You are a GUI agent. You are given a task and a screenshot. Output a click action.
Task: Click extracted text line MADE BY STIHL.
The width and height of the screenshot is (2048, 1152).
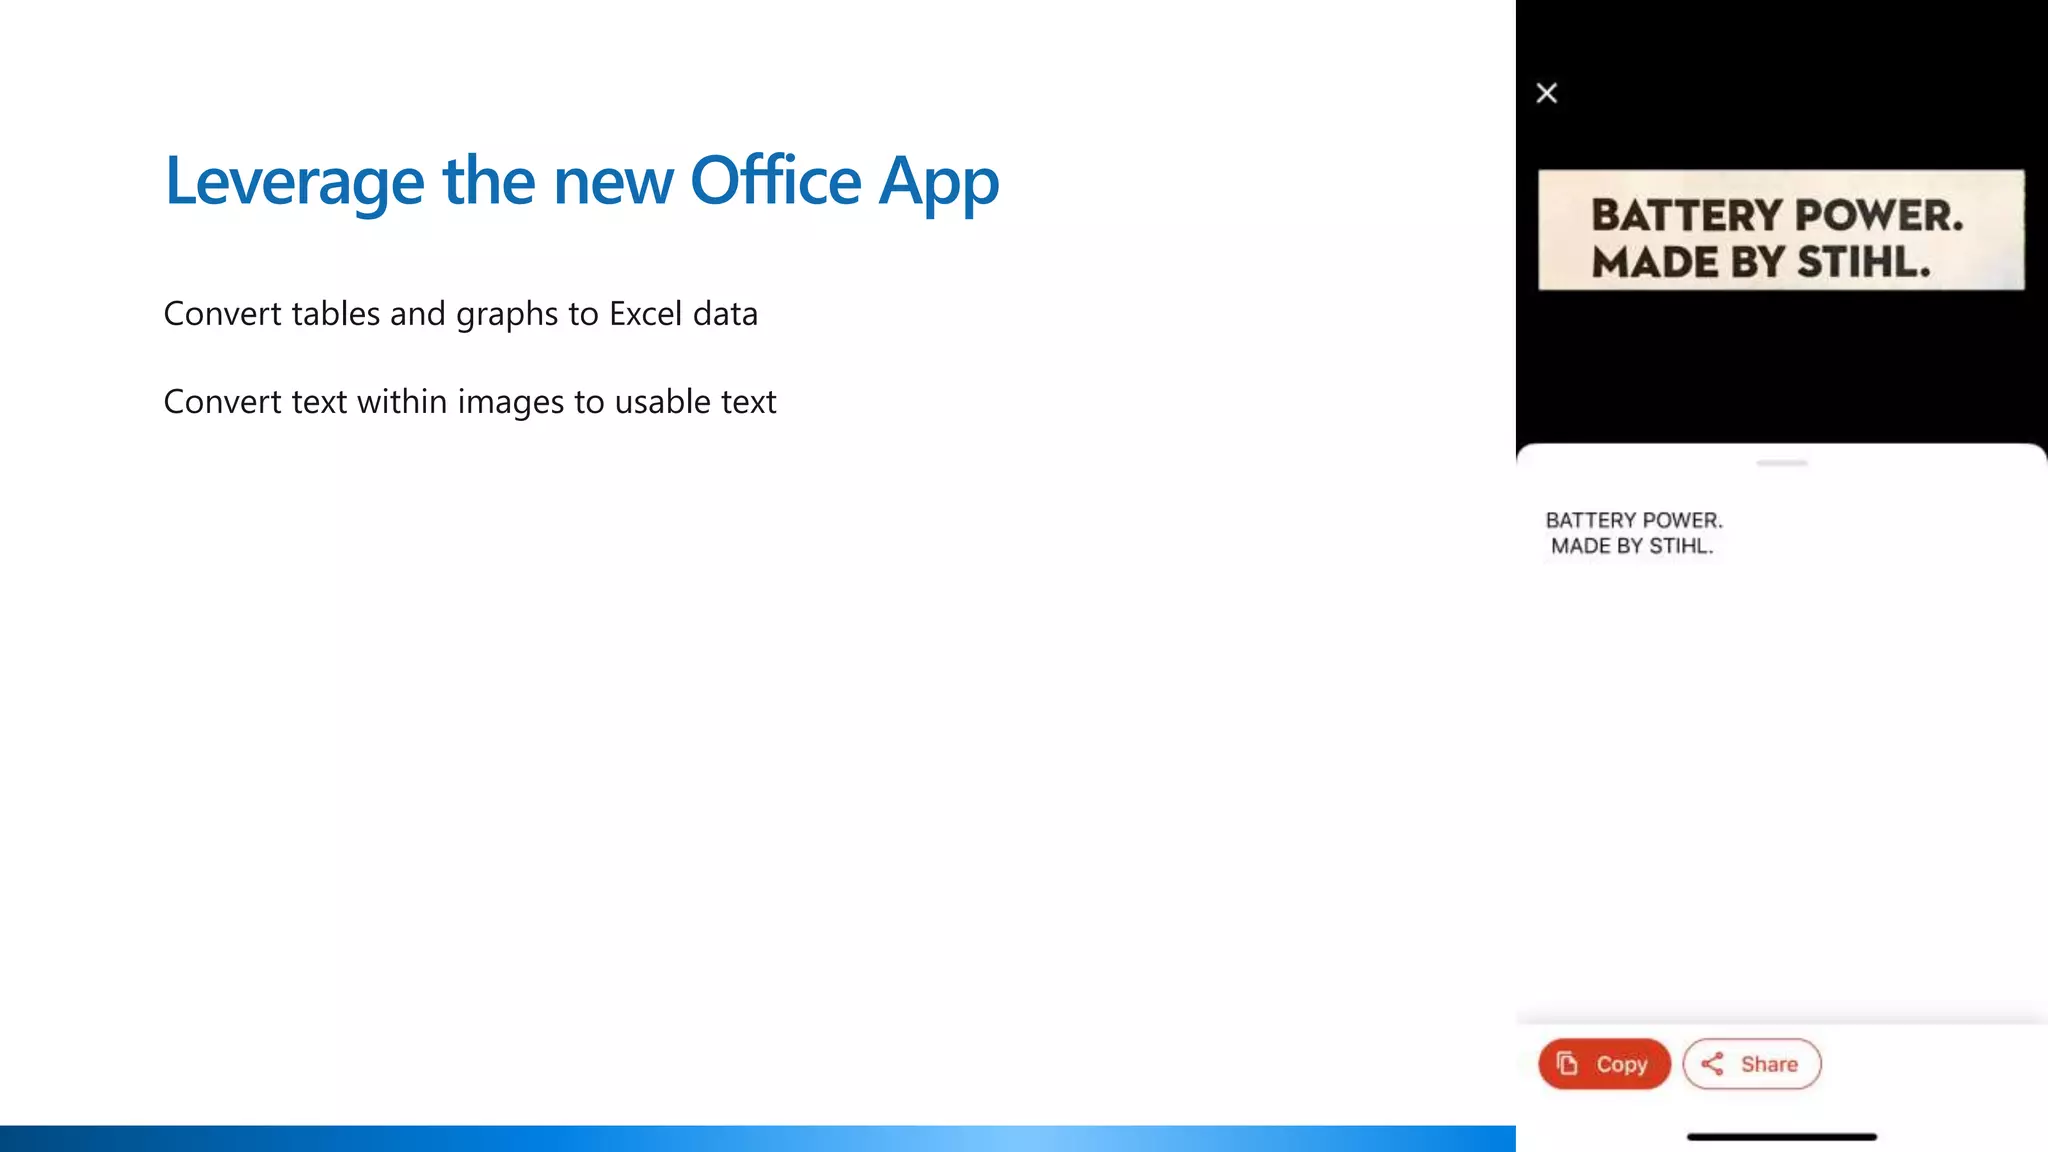tap(1632, 546)
